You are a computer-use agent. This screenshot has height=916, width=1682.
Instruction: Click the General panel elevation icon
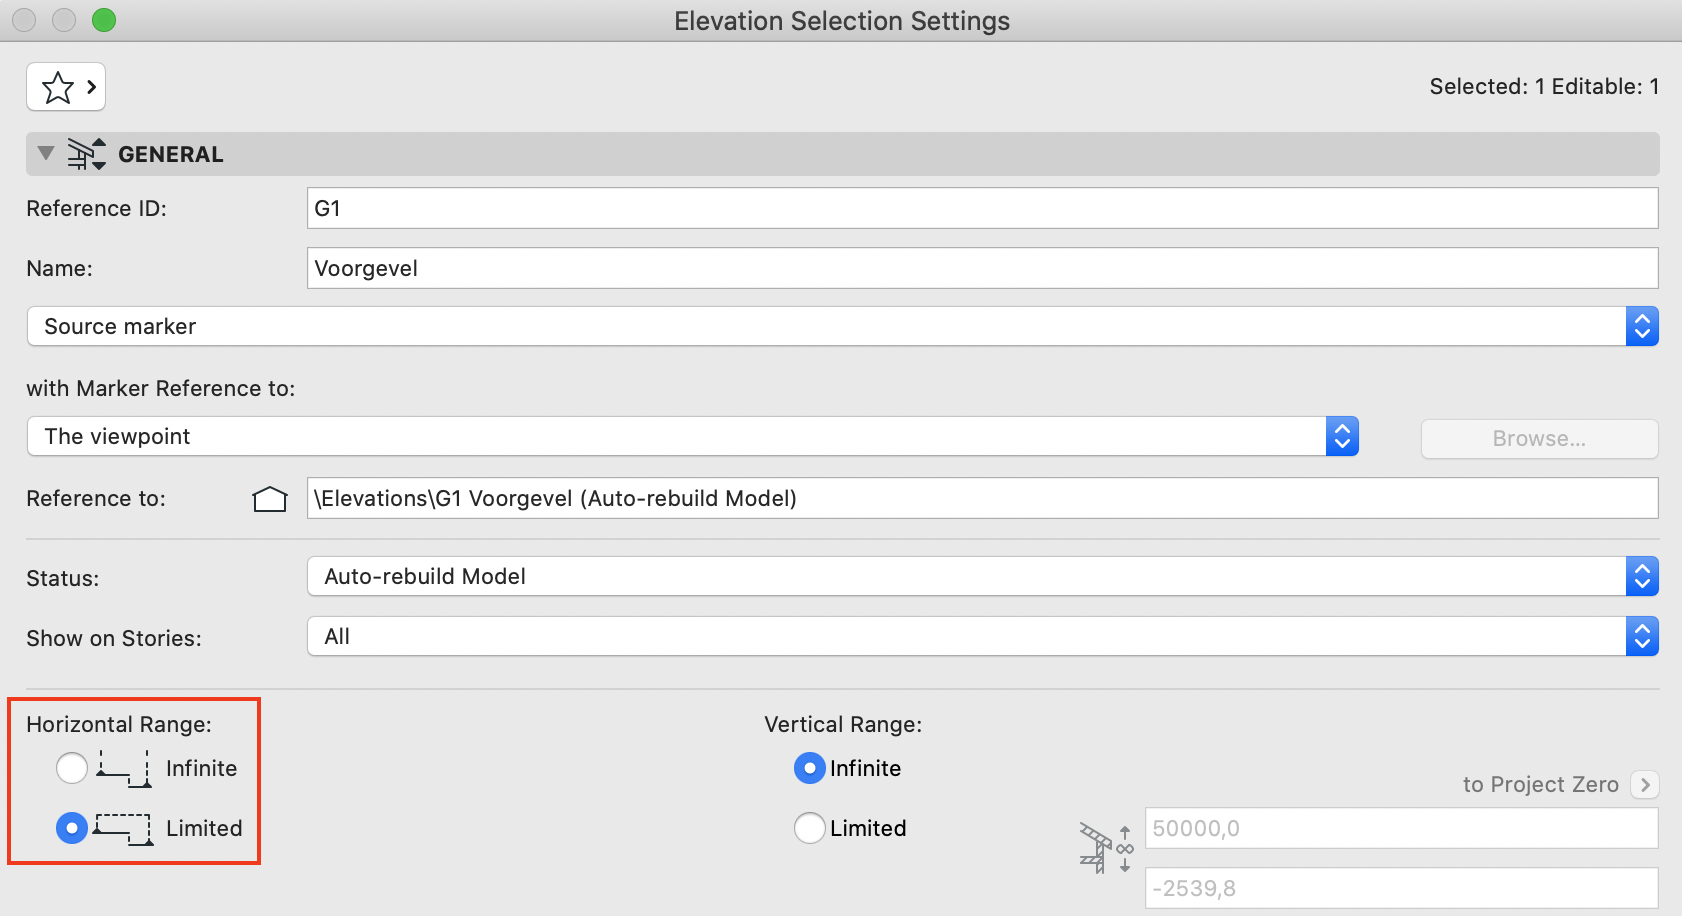point(87,154)
